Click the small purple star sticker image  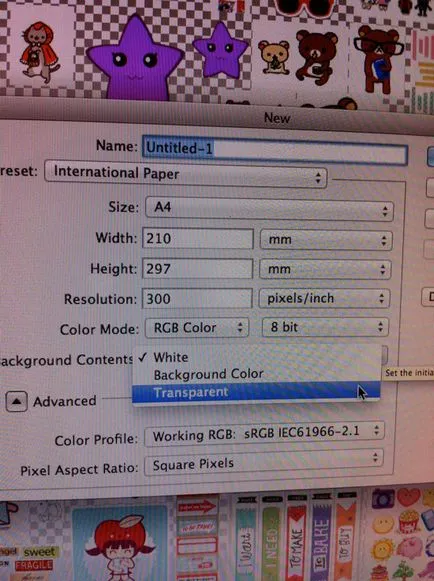pos(220,51)
